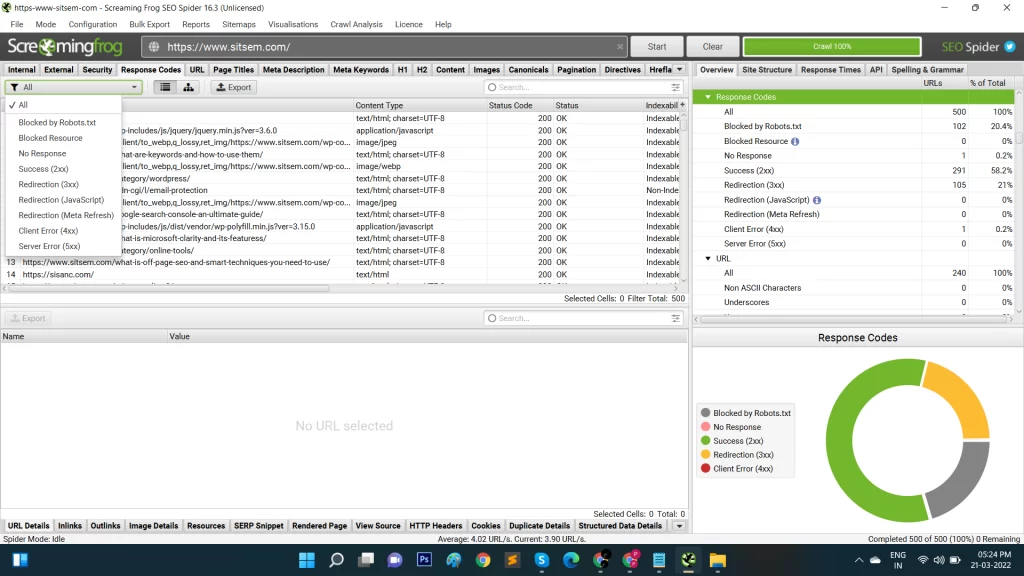Launch the Chat app from taskbar
The height and width of the screenshot is (576, 1024).
395,560
